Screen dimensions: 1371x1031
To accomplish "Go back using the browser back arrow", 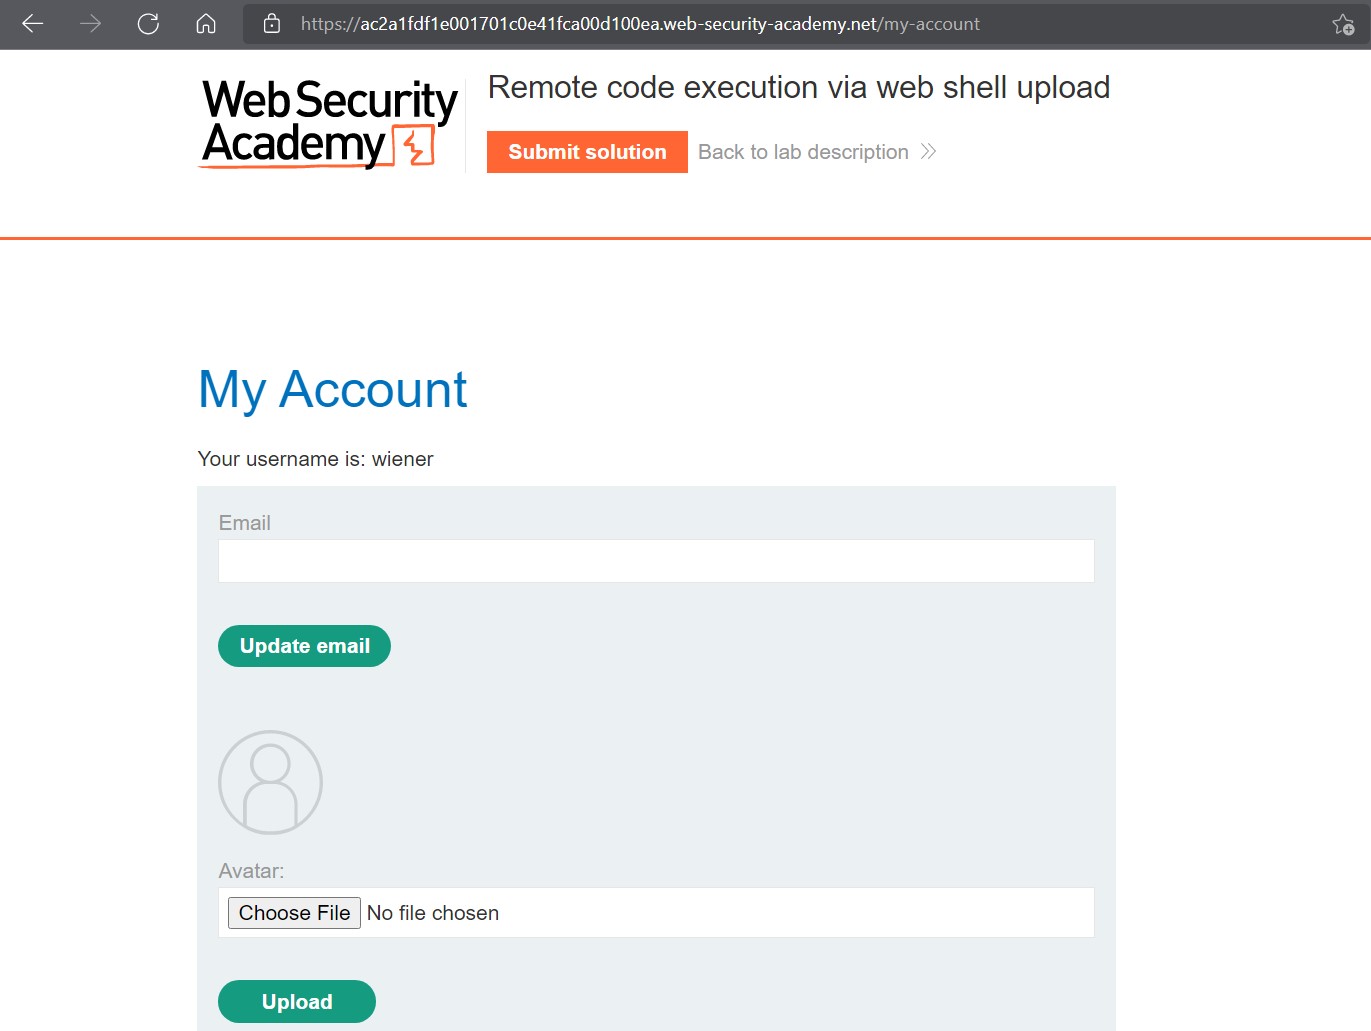I will click(33, 24).
